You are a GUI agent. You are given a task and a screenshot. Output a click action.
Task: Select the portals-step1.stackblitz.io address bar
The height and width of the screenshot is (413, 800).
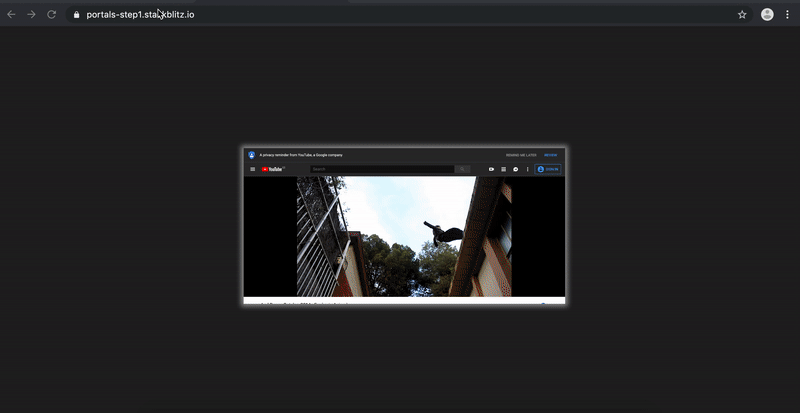coord(408,14)
